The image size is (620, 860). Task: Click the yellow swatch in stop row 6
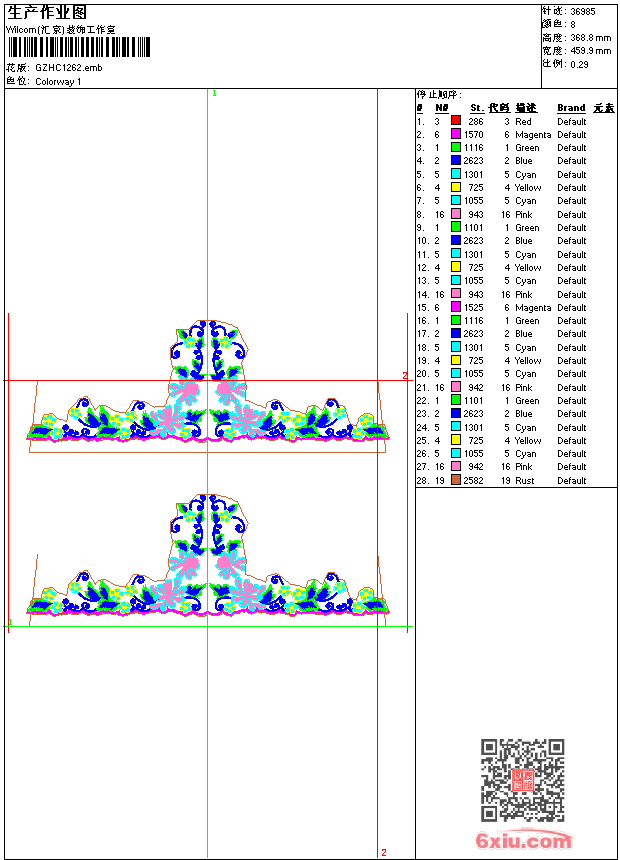[x=455, y=187]
